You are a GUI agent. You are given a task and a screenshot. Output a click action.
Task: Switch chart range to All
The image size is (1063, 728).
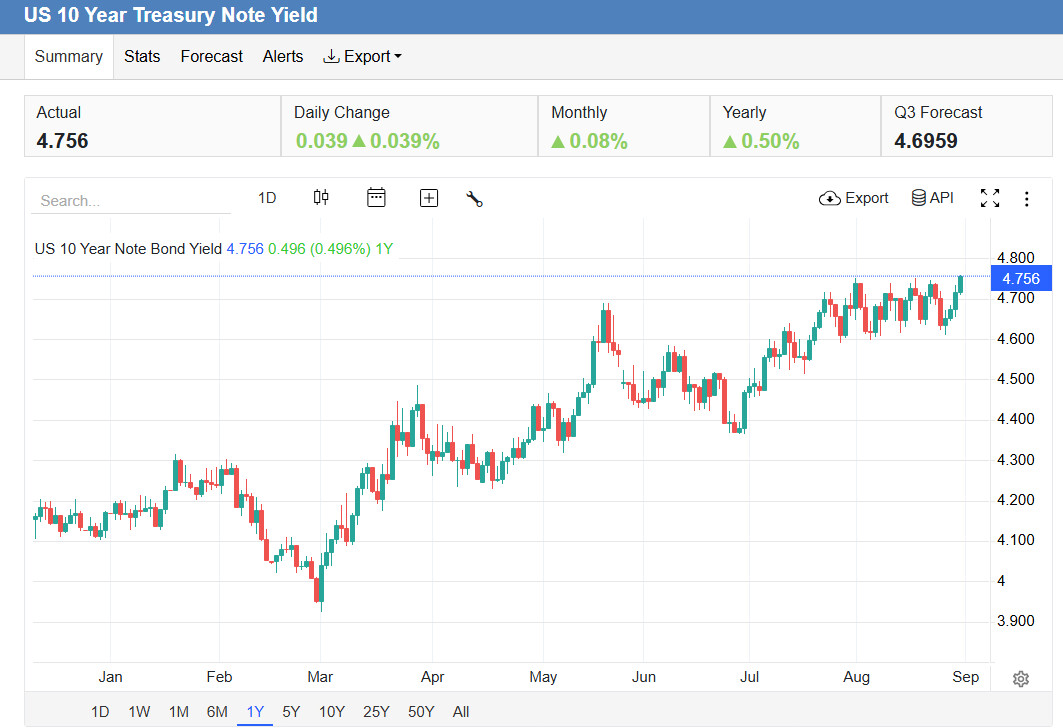coord(461,712)
